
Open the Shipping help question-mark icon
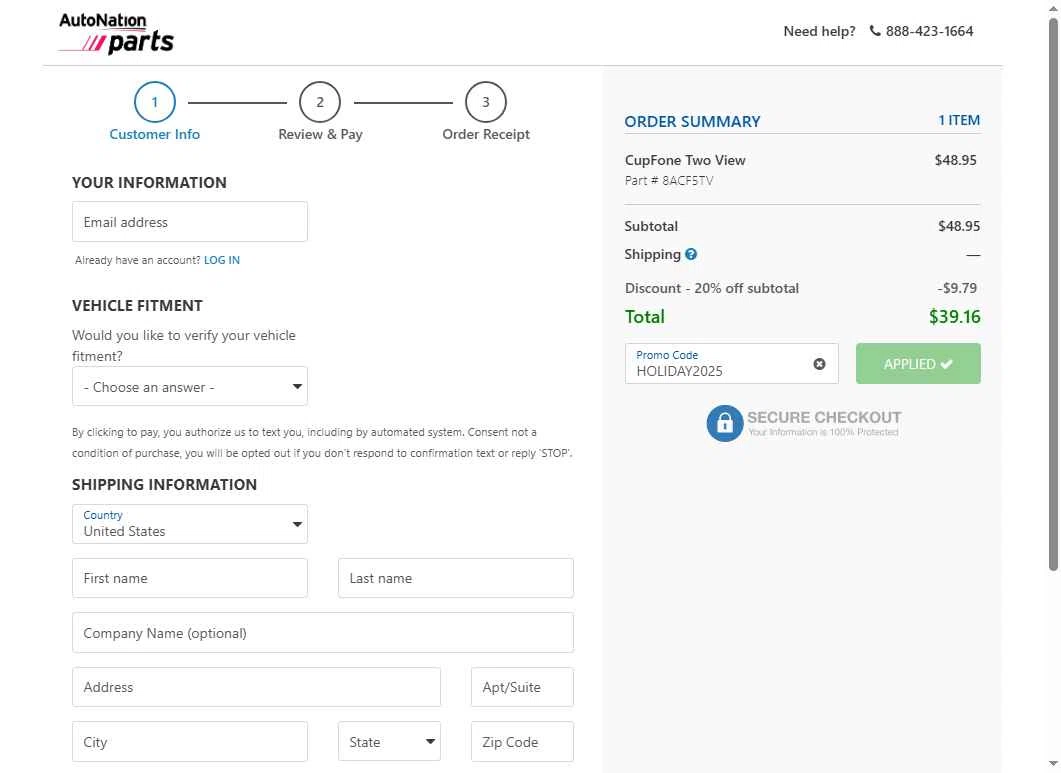(x=691, y=255)
